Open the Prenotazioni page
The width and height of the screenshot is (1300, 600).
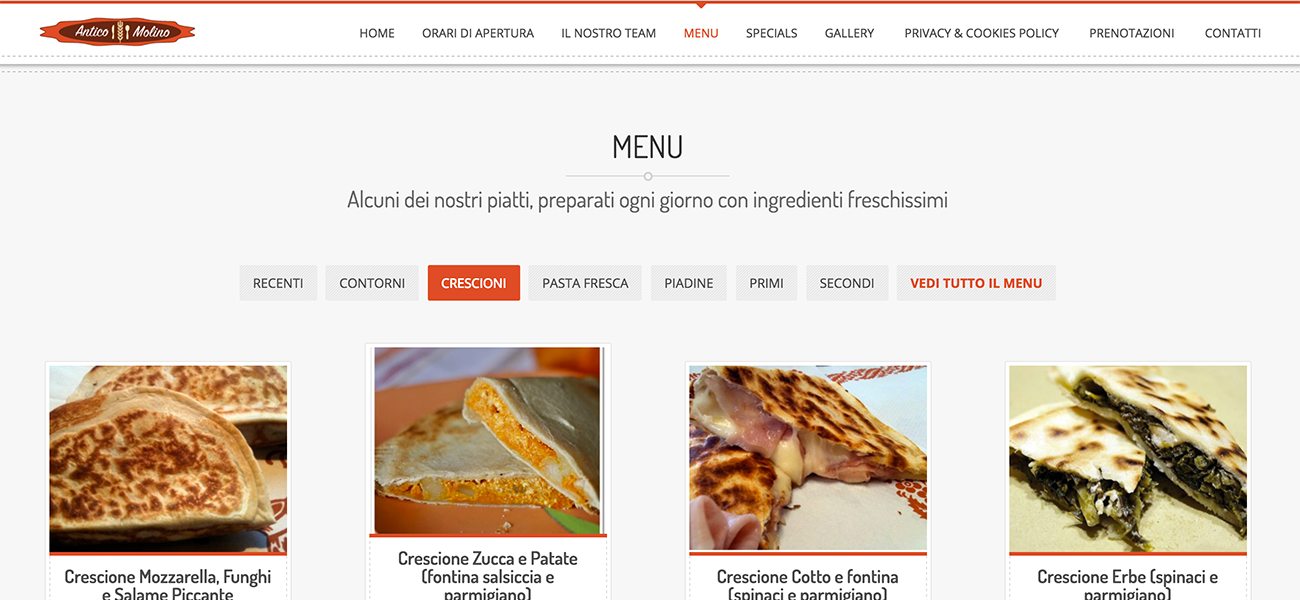click(x=1132, y=33)
